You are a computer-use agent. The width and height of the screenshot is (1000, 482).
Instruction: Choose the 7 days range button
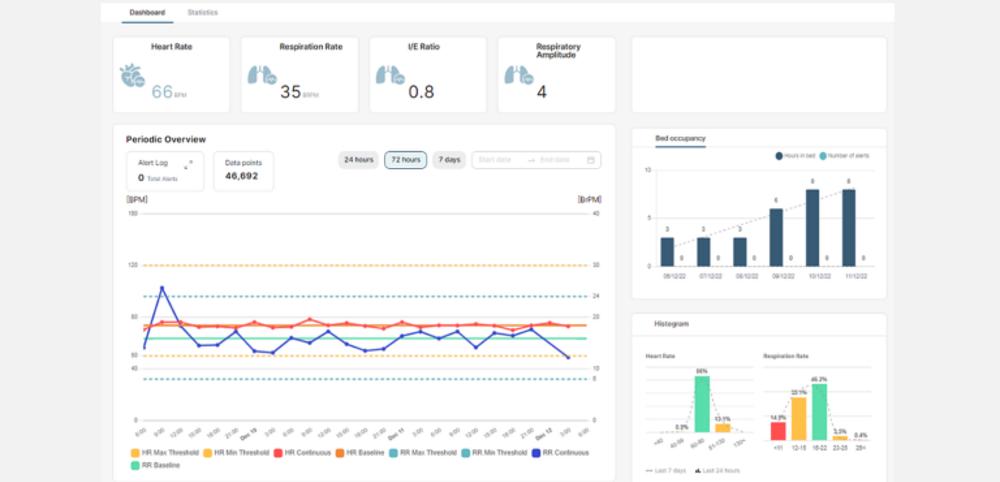click(449, 160)
